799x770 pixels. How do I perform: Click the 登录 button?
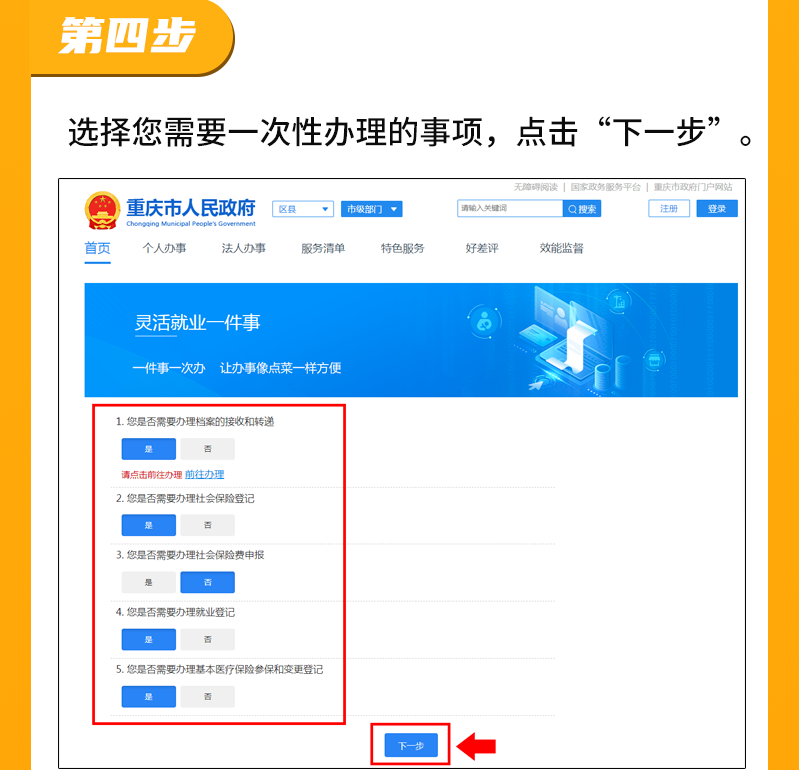(x=716, y=208)
